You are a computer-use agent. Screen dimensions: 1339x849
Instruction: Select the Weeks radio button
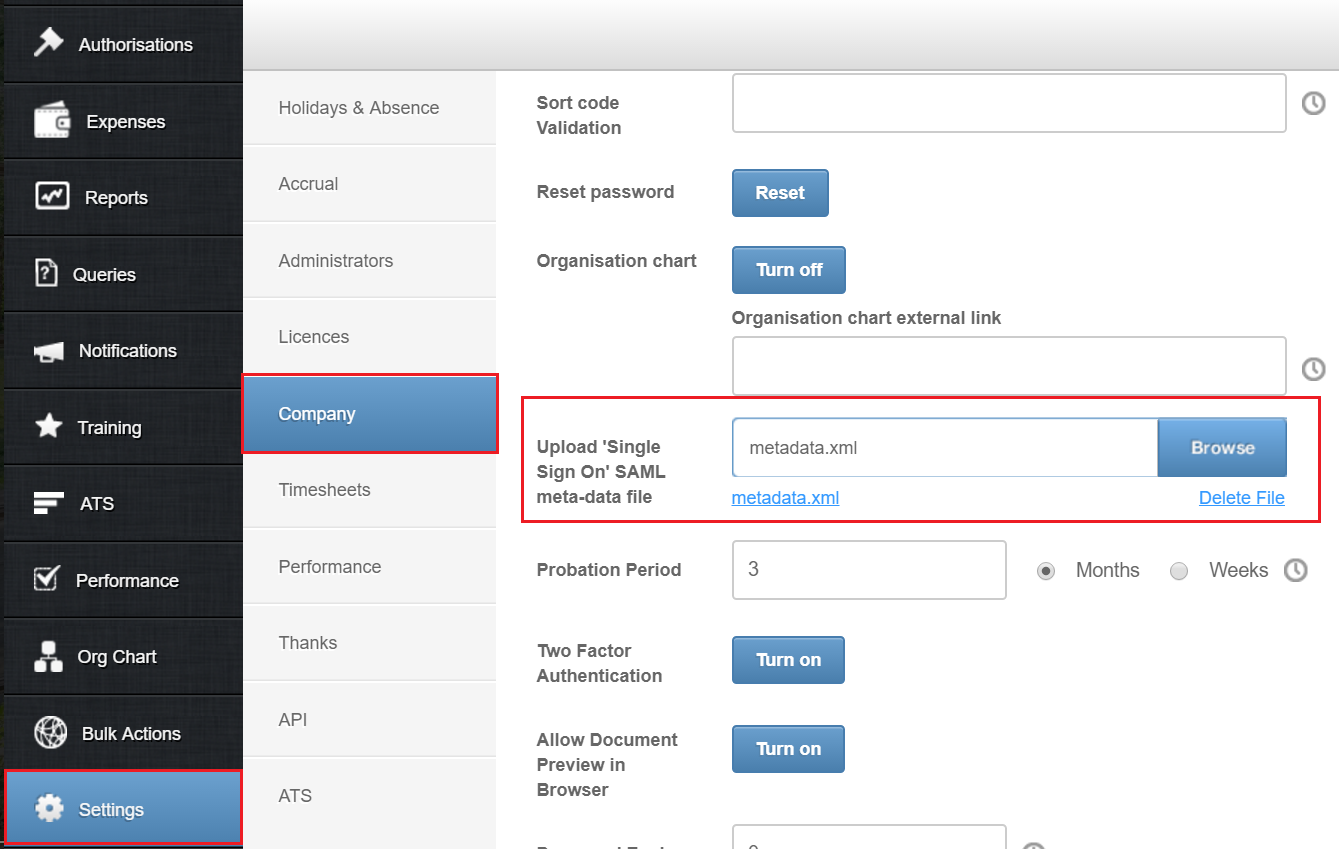1179,571
